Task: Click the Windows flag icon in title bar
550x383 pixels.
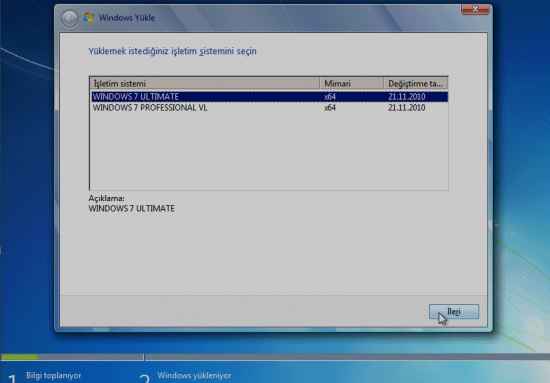Action: [x=88, y=18]
